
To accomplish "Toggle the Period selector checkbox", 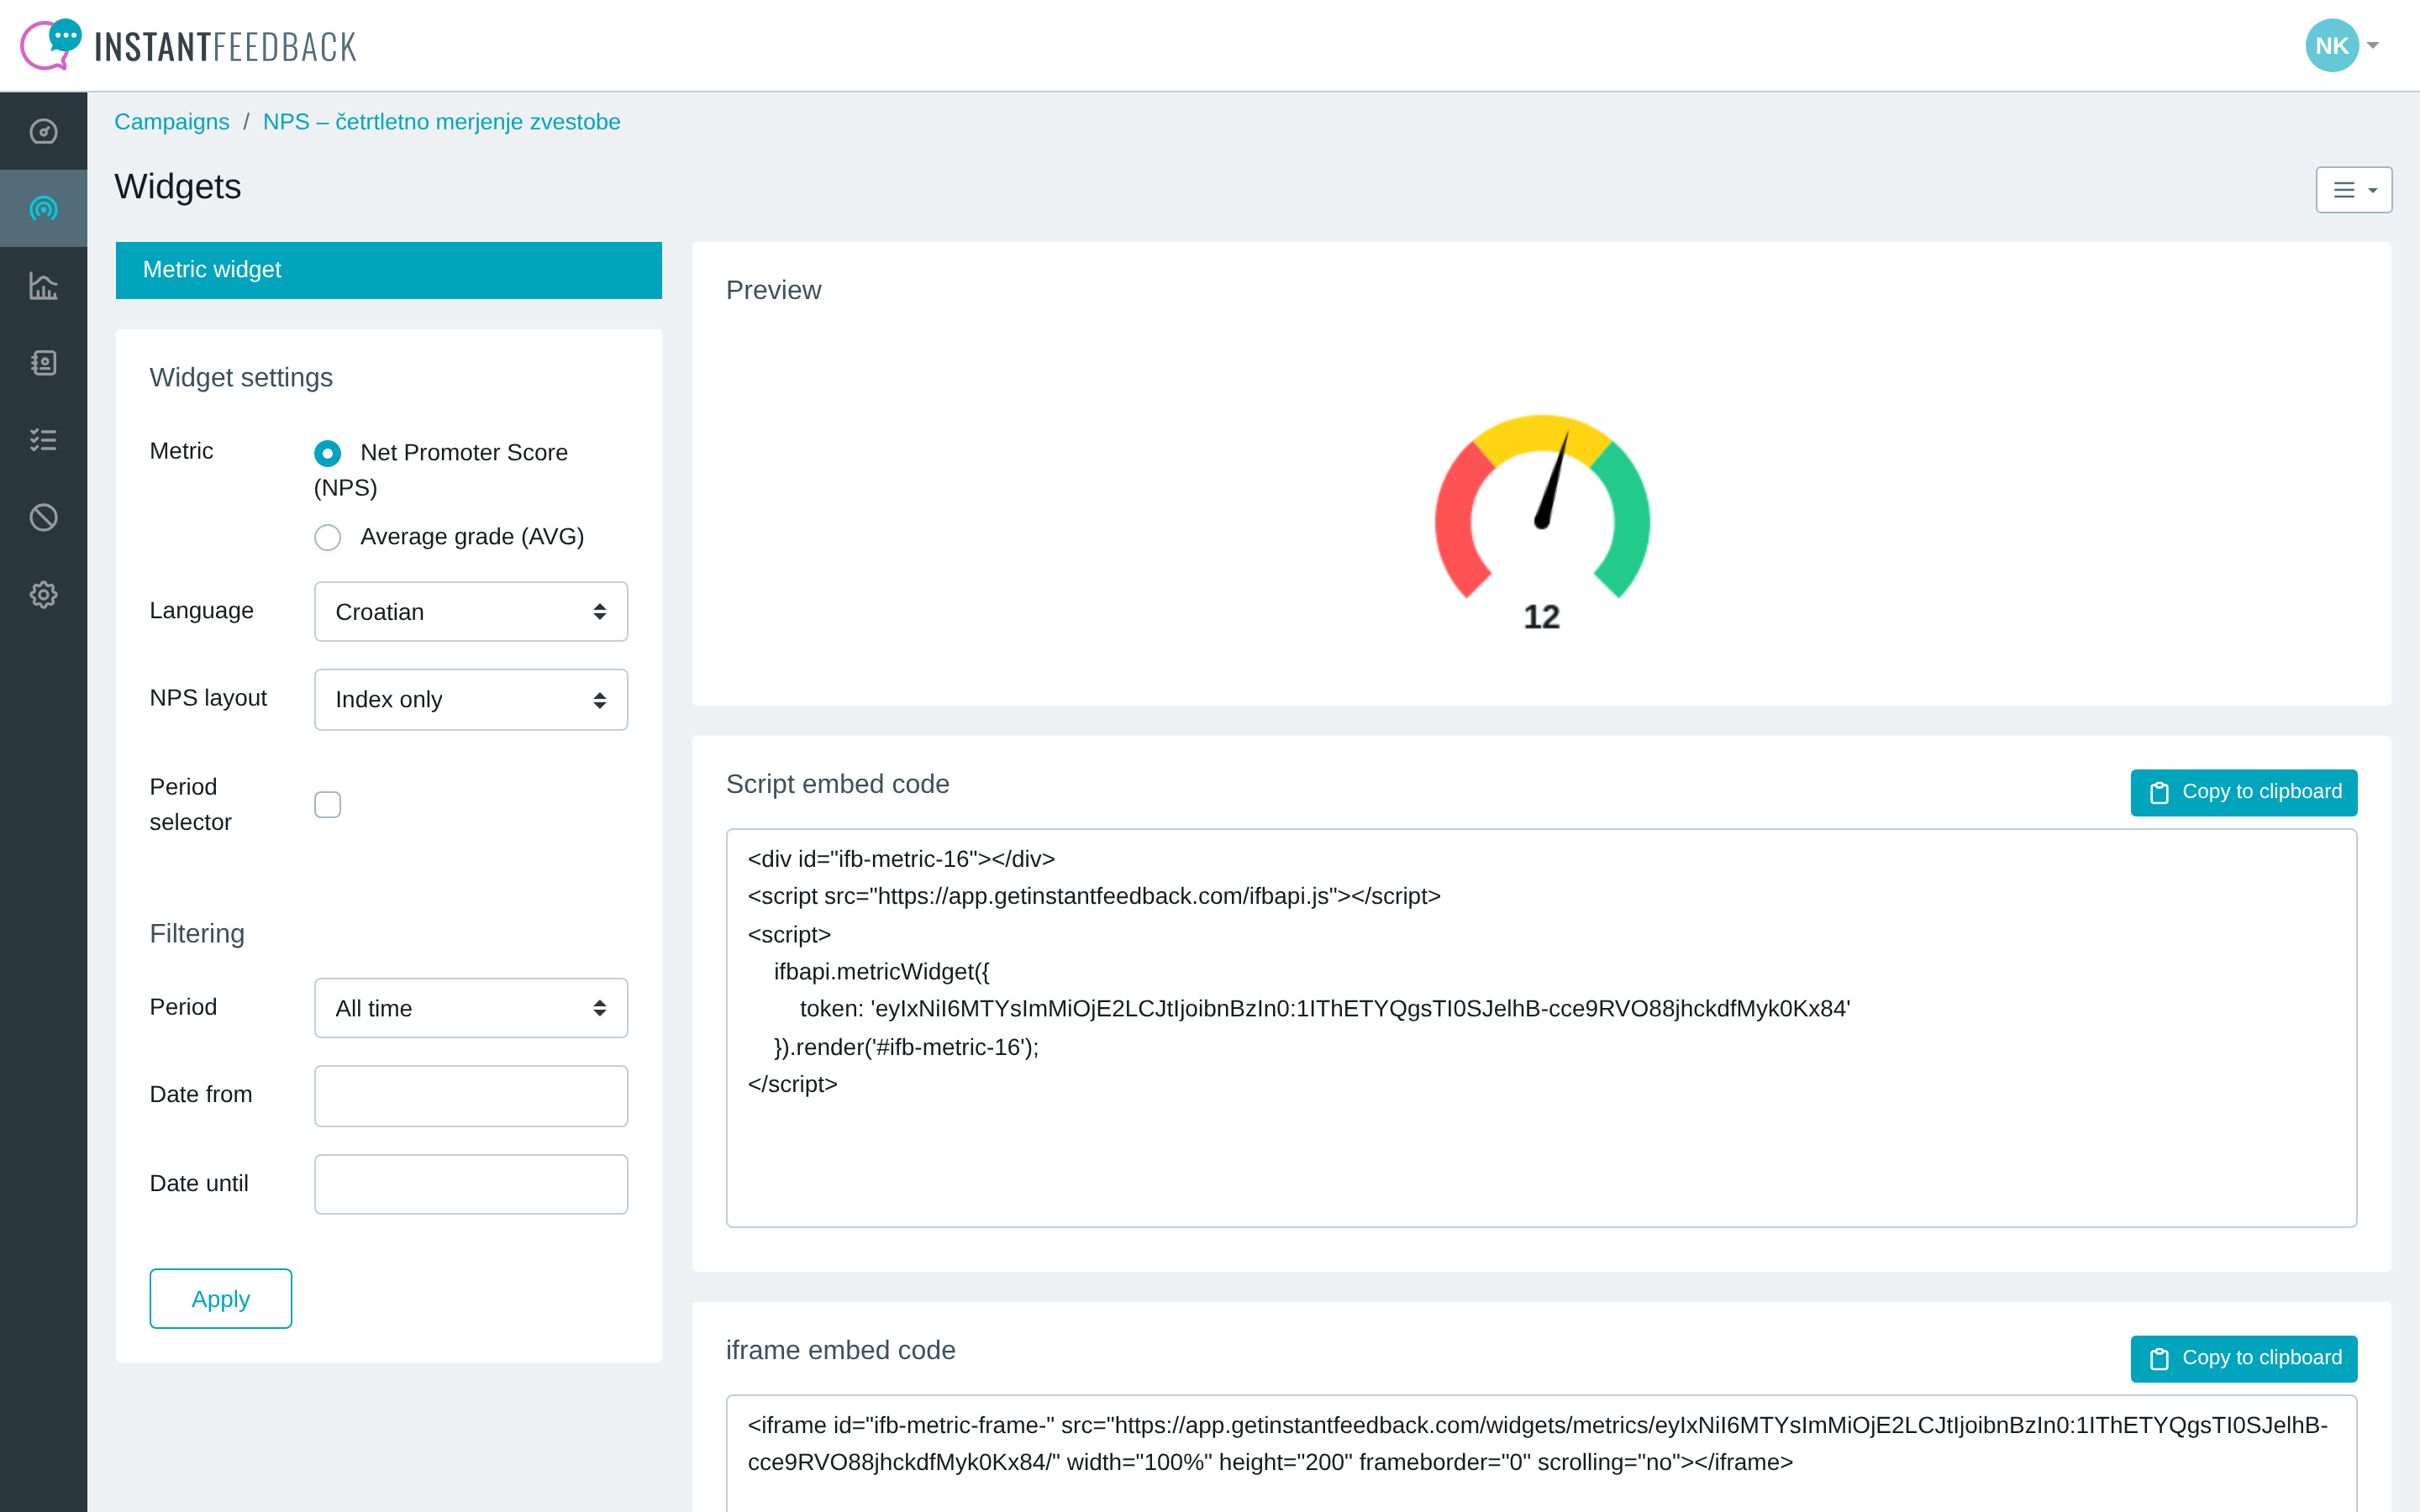I will [327, 804].
